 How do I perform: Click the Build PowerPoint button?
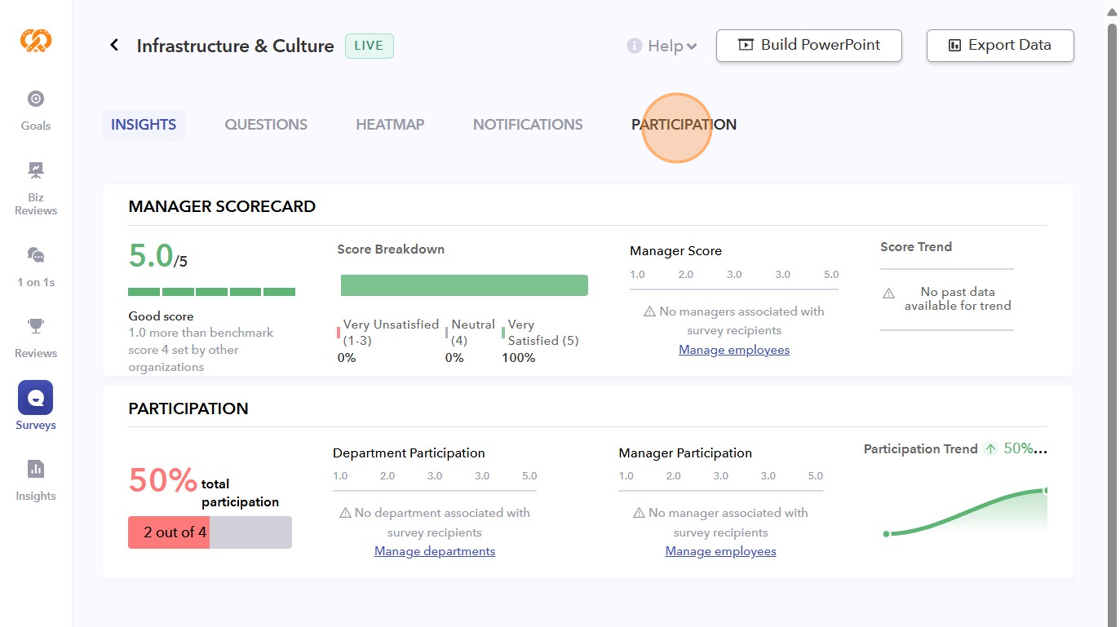coord(809,45)
